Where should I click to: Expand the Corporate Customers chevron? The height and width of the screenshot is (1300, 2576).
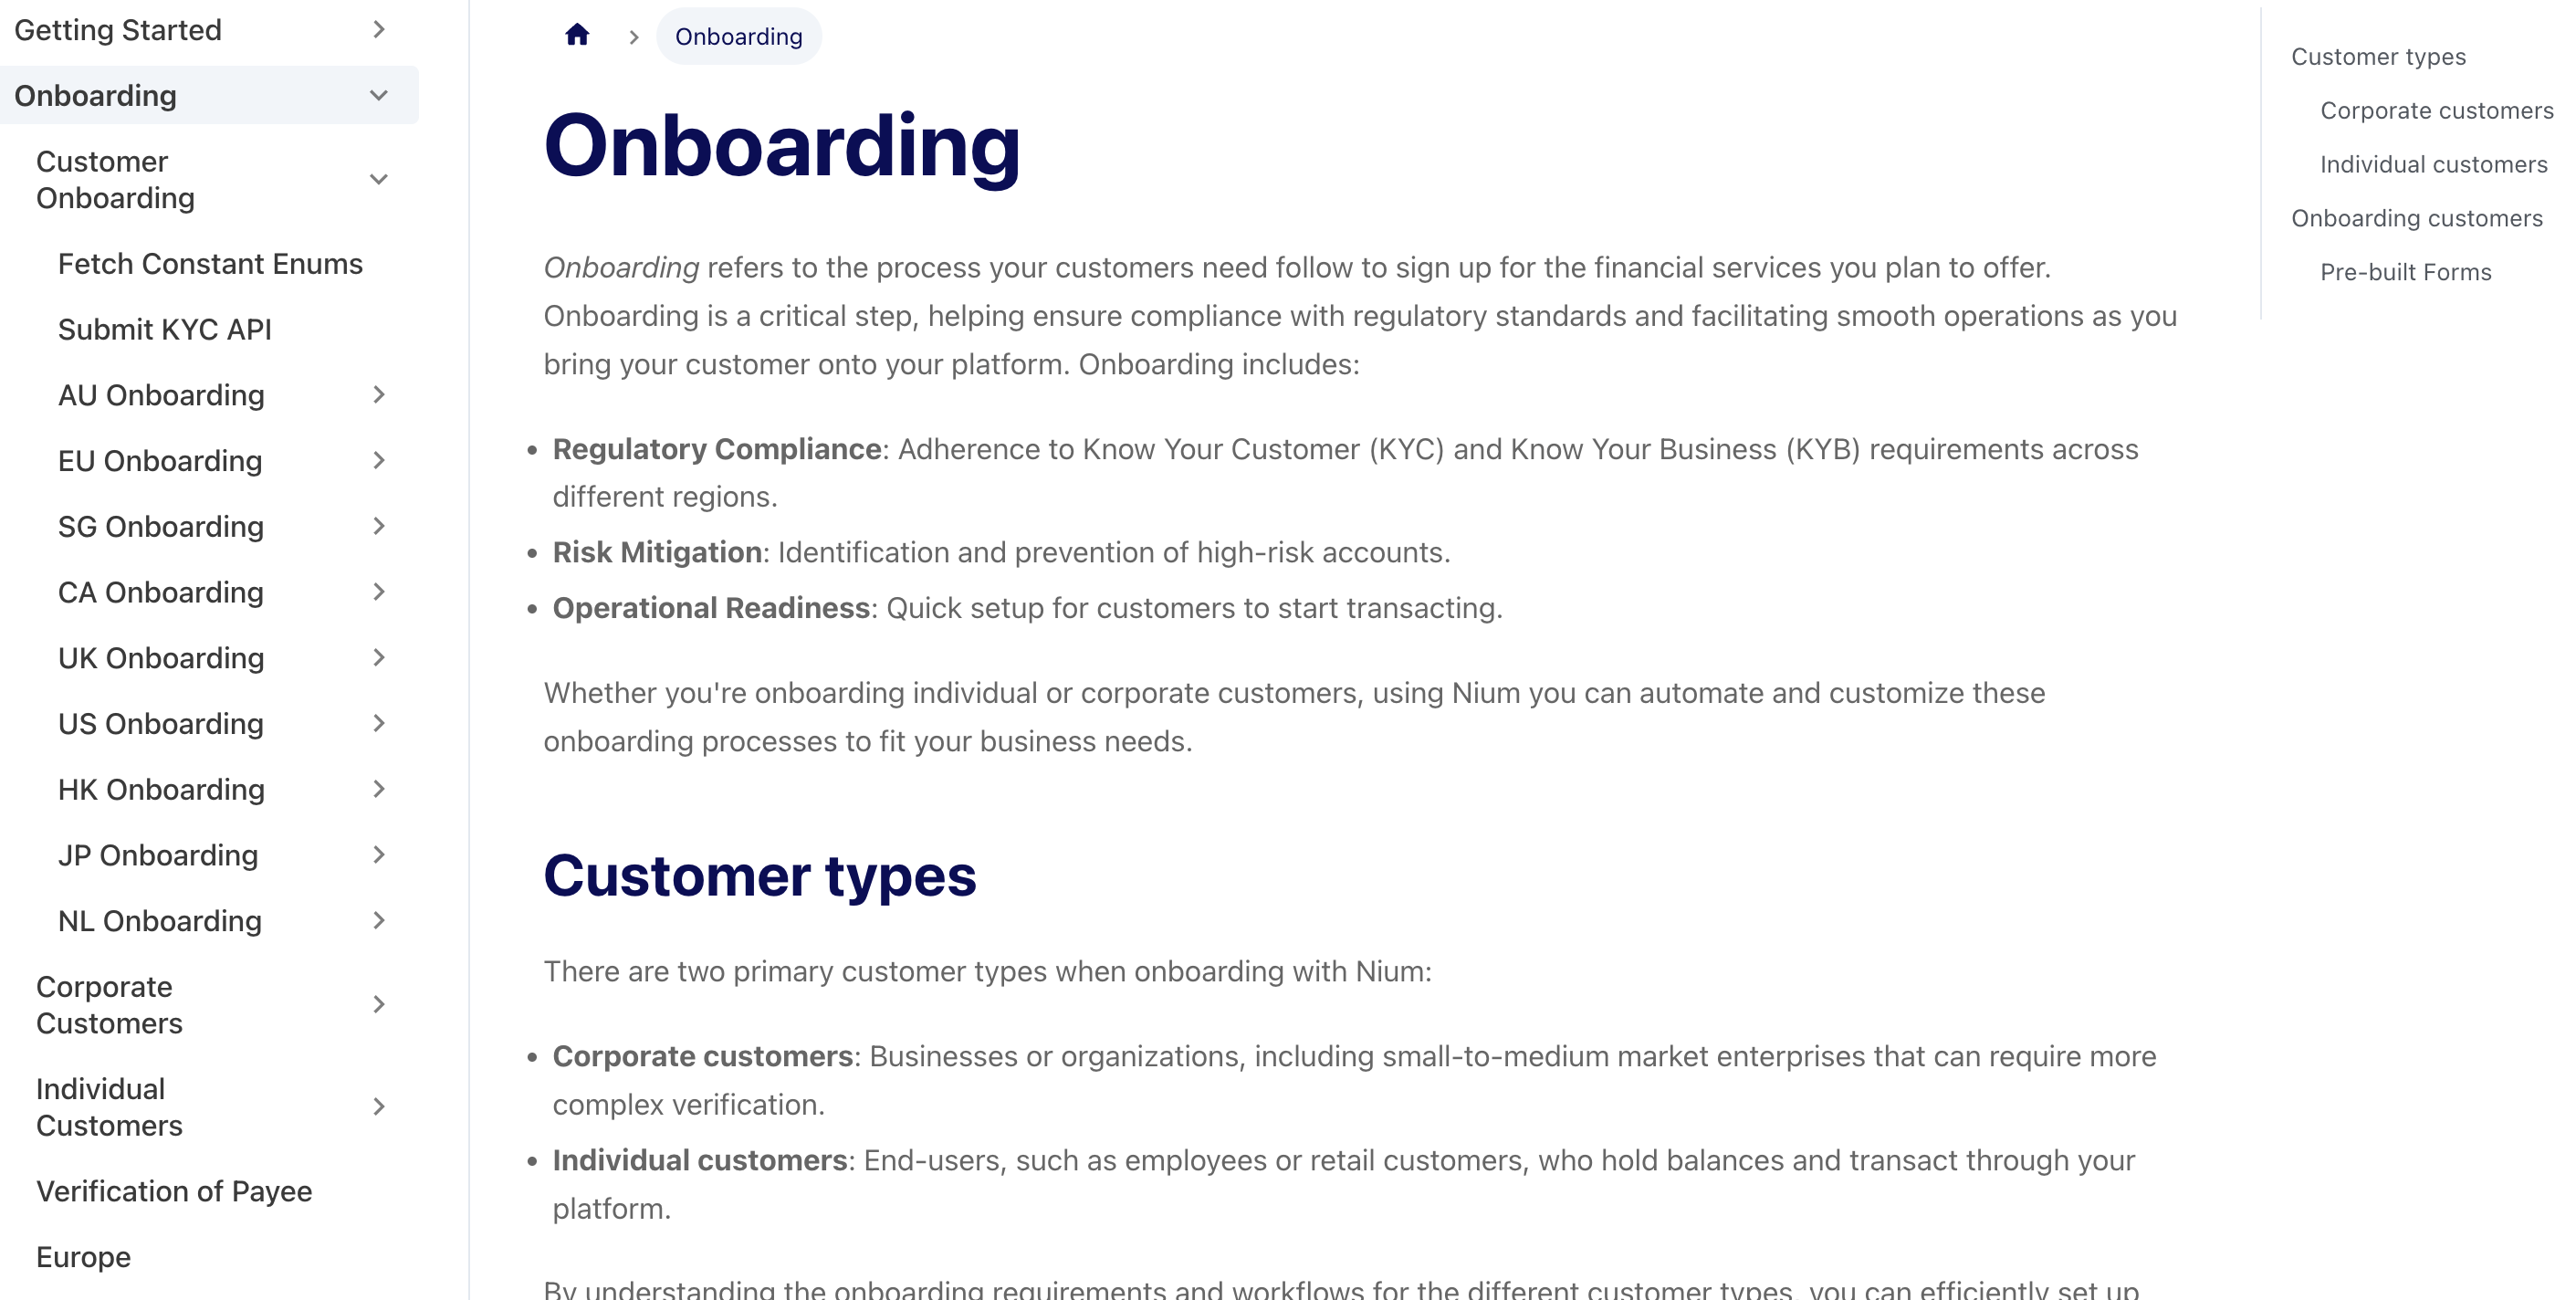(x=378, y=1005)
